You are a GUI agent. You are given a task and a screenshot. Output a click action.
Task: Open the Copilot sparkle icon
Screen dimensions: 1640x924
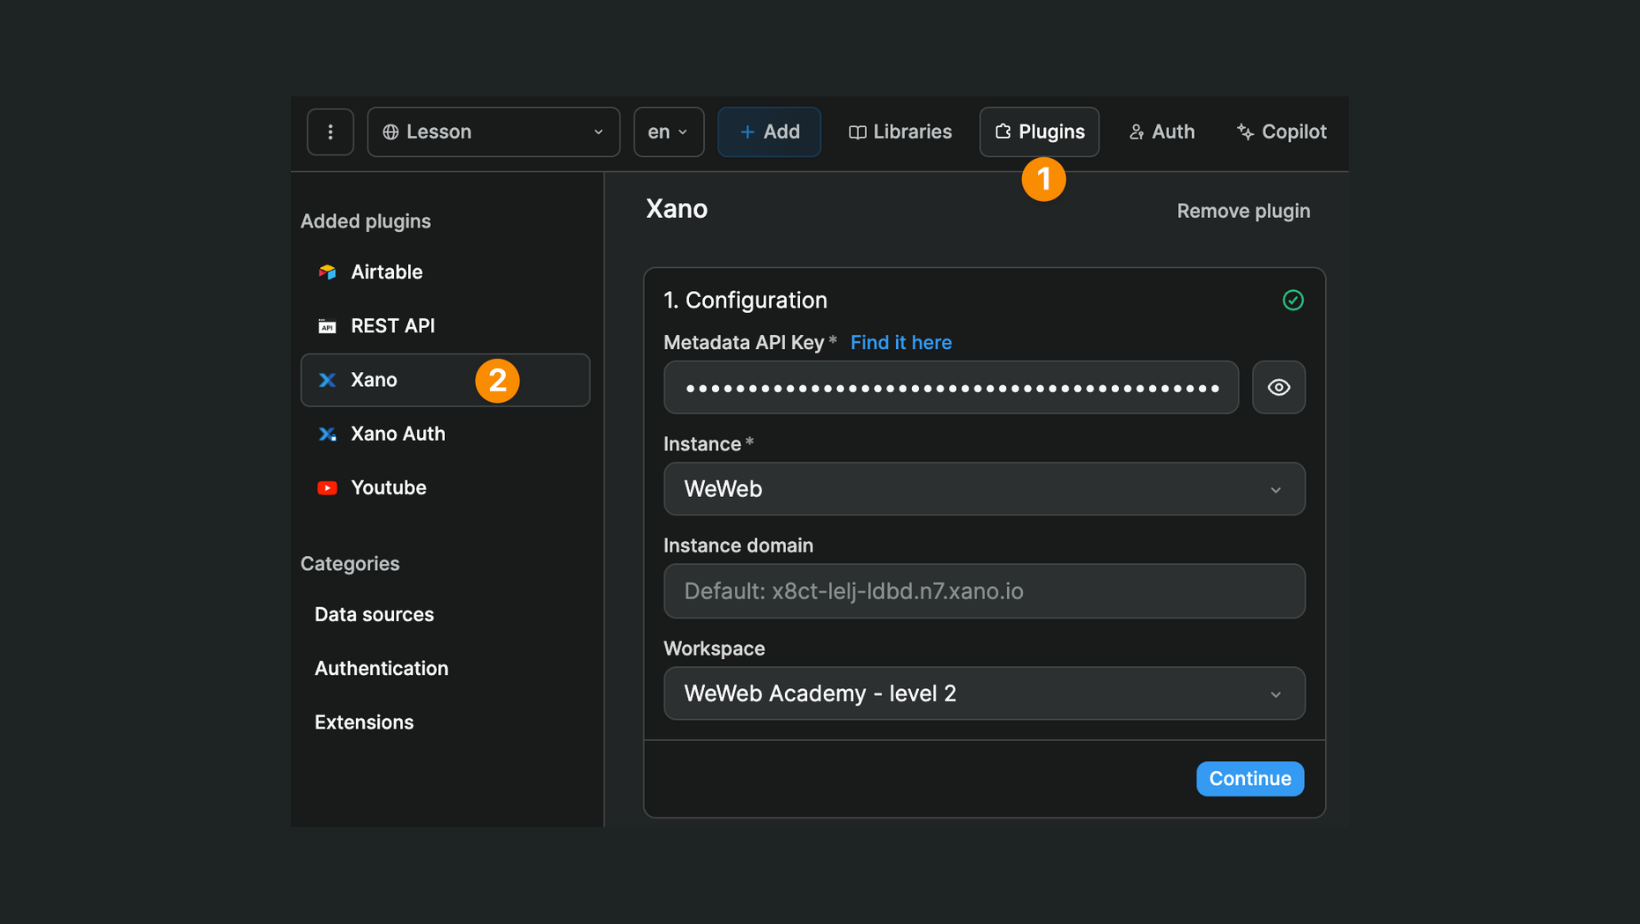1245,131
